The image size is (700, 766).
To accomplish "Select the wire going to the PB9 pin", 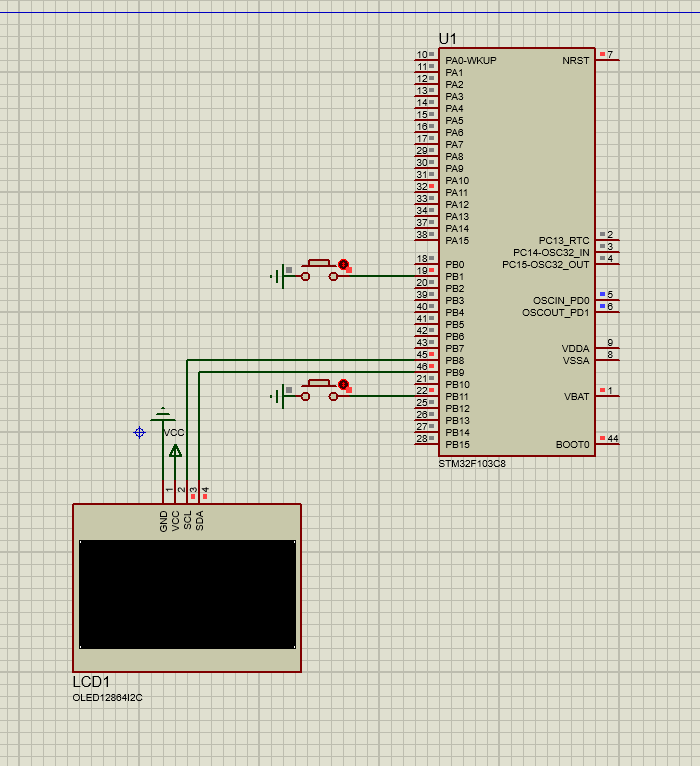I will tap(307, 372).
